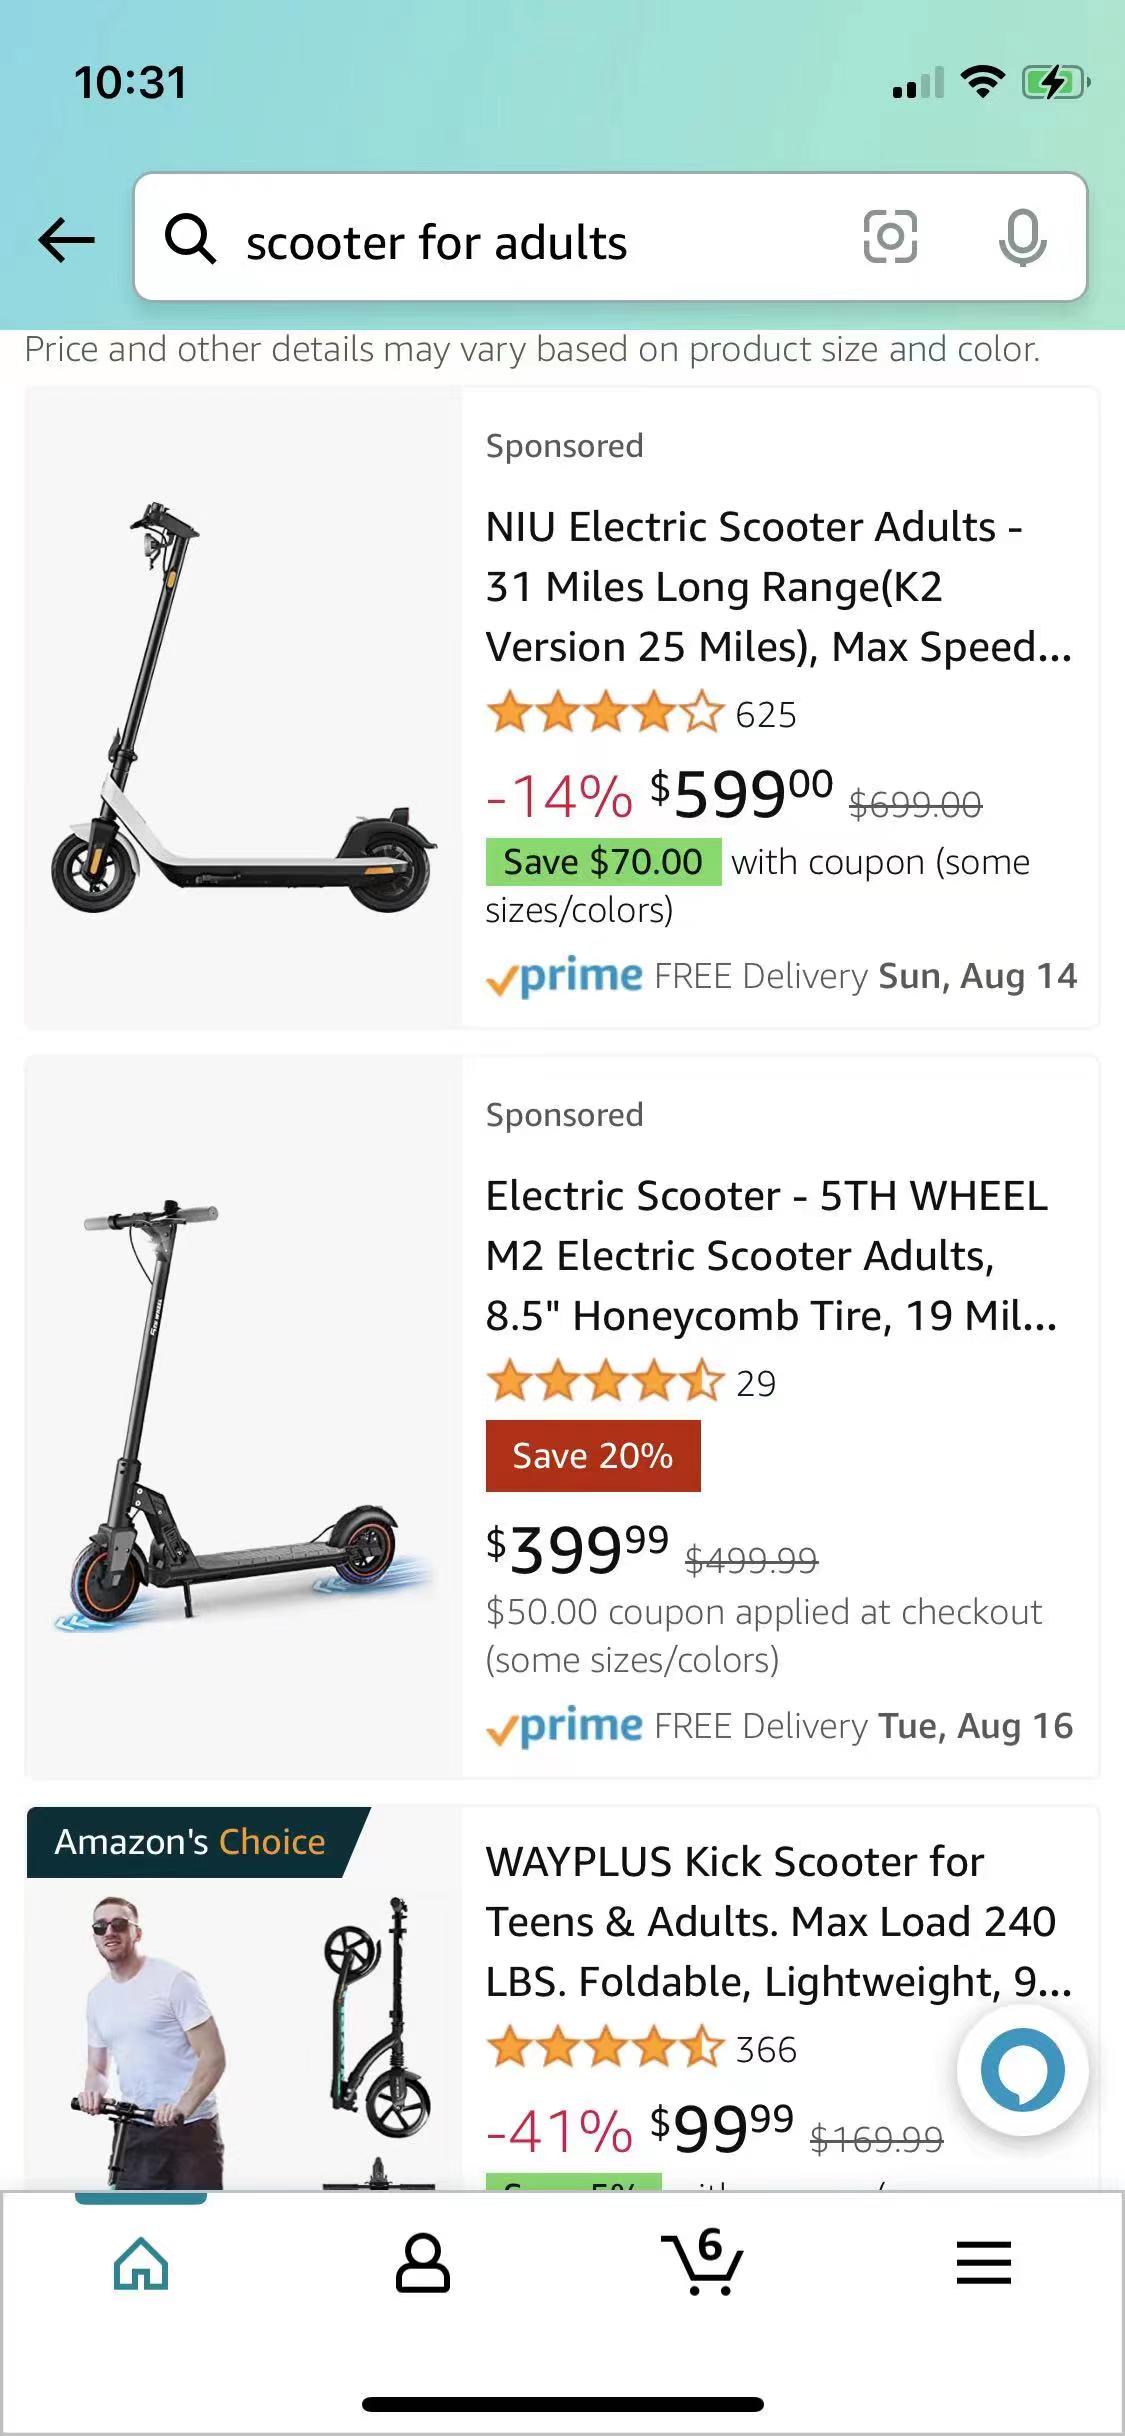Open the shopping cart with 6 items
The width and height of the screenshot is (1125, 2436).
[x=703, y=2263]
